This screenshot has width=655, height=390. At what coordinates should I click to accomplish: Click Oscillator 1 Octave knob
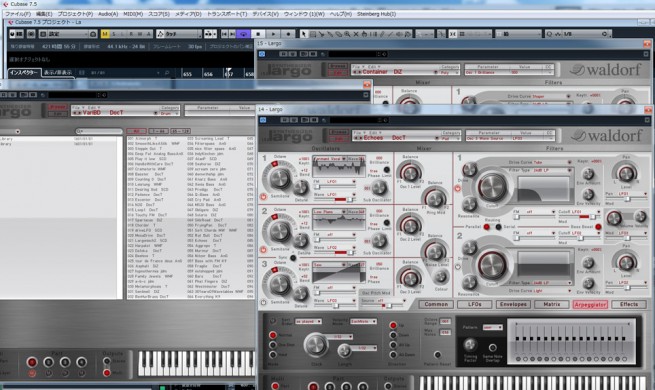(x=279, y=178)
